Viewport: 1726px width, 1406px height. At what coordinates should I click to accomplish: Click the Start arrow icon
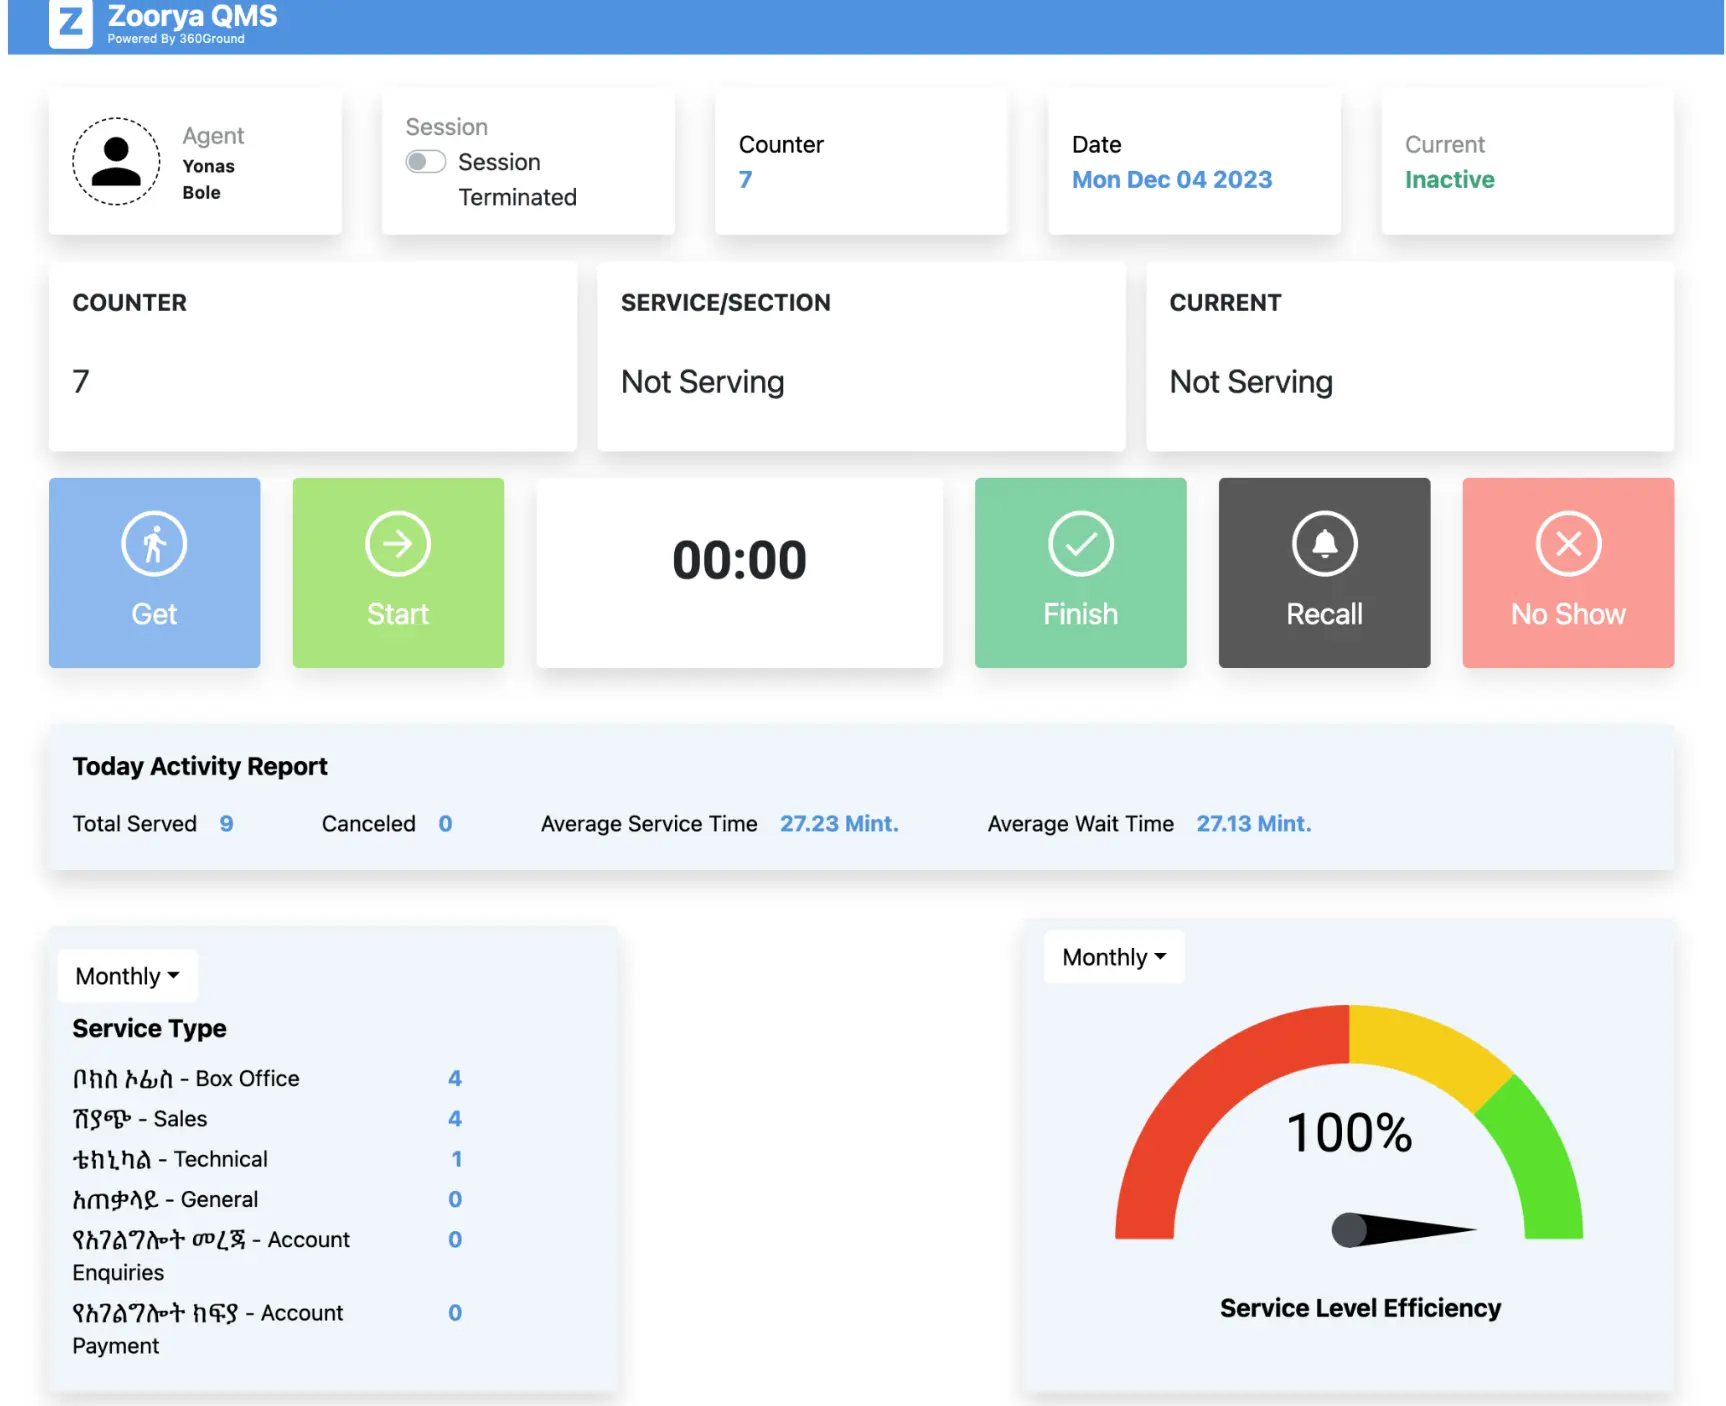[398, 545]
